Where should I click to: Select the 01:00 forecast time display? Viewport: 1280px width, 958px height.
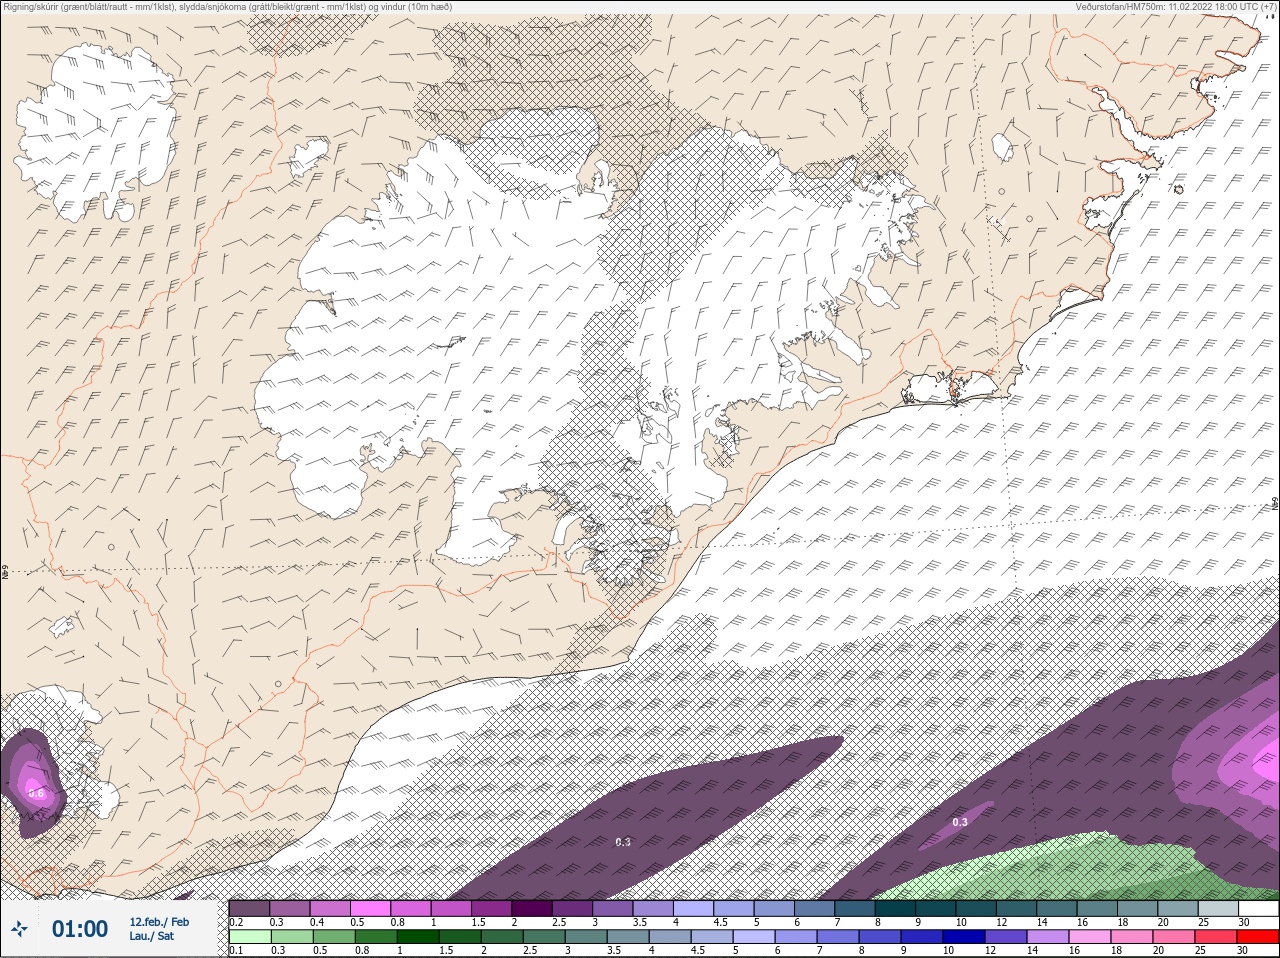pyautogui.click(x=80, y=929)
